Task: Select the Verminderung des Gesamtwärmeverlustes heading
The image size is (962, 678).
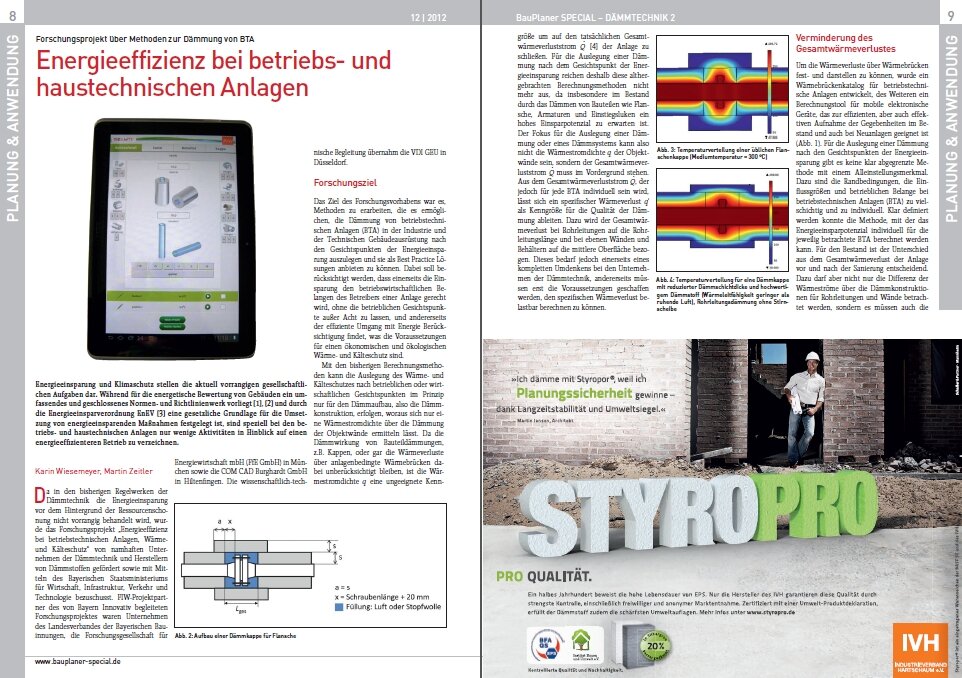Action: [x=845, y=43]
